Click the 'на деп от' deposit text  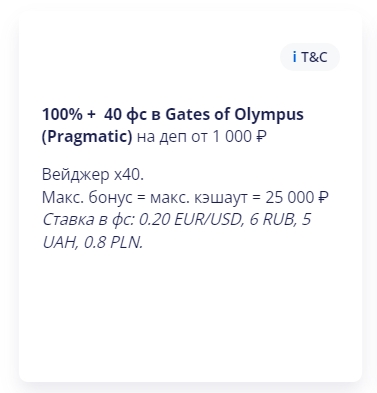coord(172,137)
